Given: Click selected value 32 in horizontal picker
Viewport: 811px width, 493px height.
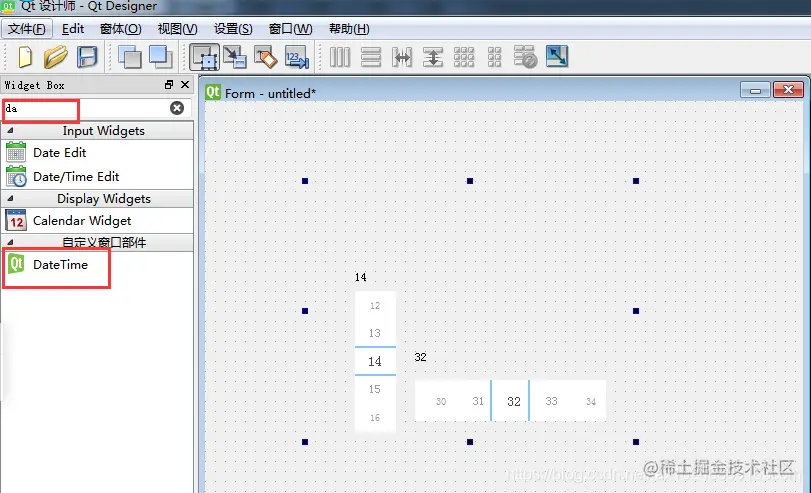Looking at the screenshot, I should click(x=514, y=401).
